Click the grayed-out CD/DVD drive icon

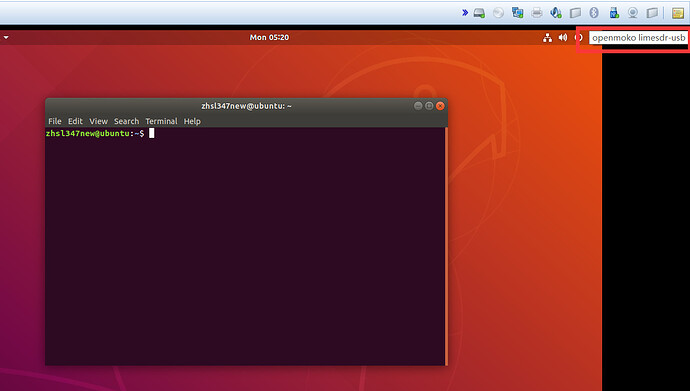498,13
